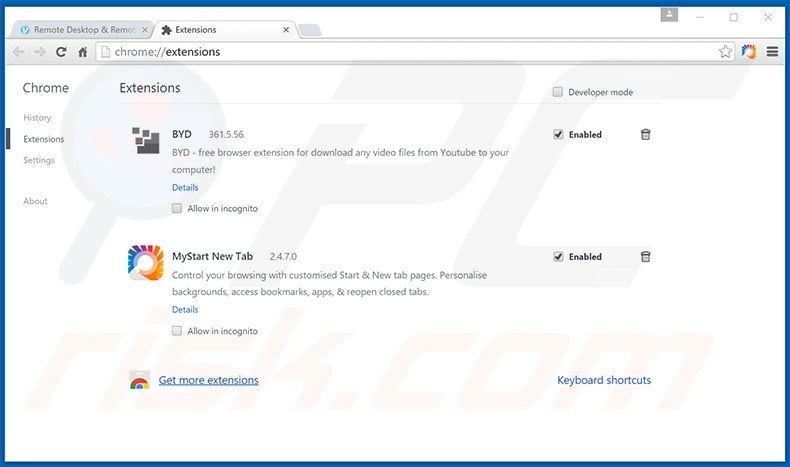Viewport: 790px width, 467px height.
Task: Open the home page icon
Action: tap(83, 52)
